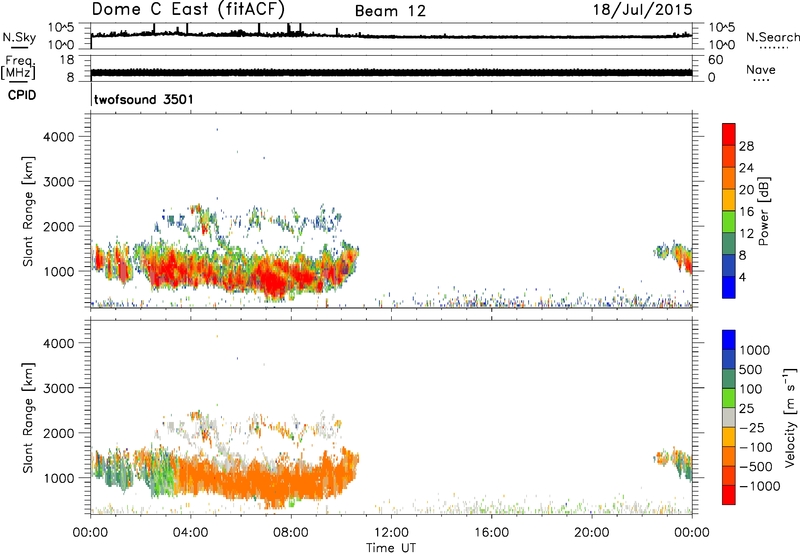The height and width of the screenshot is (554, 800).
Task: Click the bright blue bottom segment of Power colorbar
Action: point(729,287)
